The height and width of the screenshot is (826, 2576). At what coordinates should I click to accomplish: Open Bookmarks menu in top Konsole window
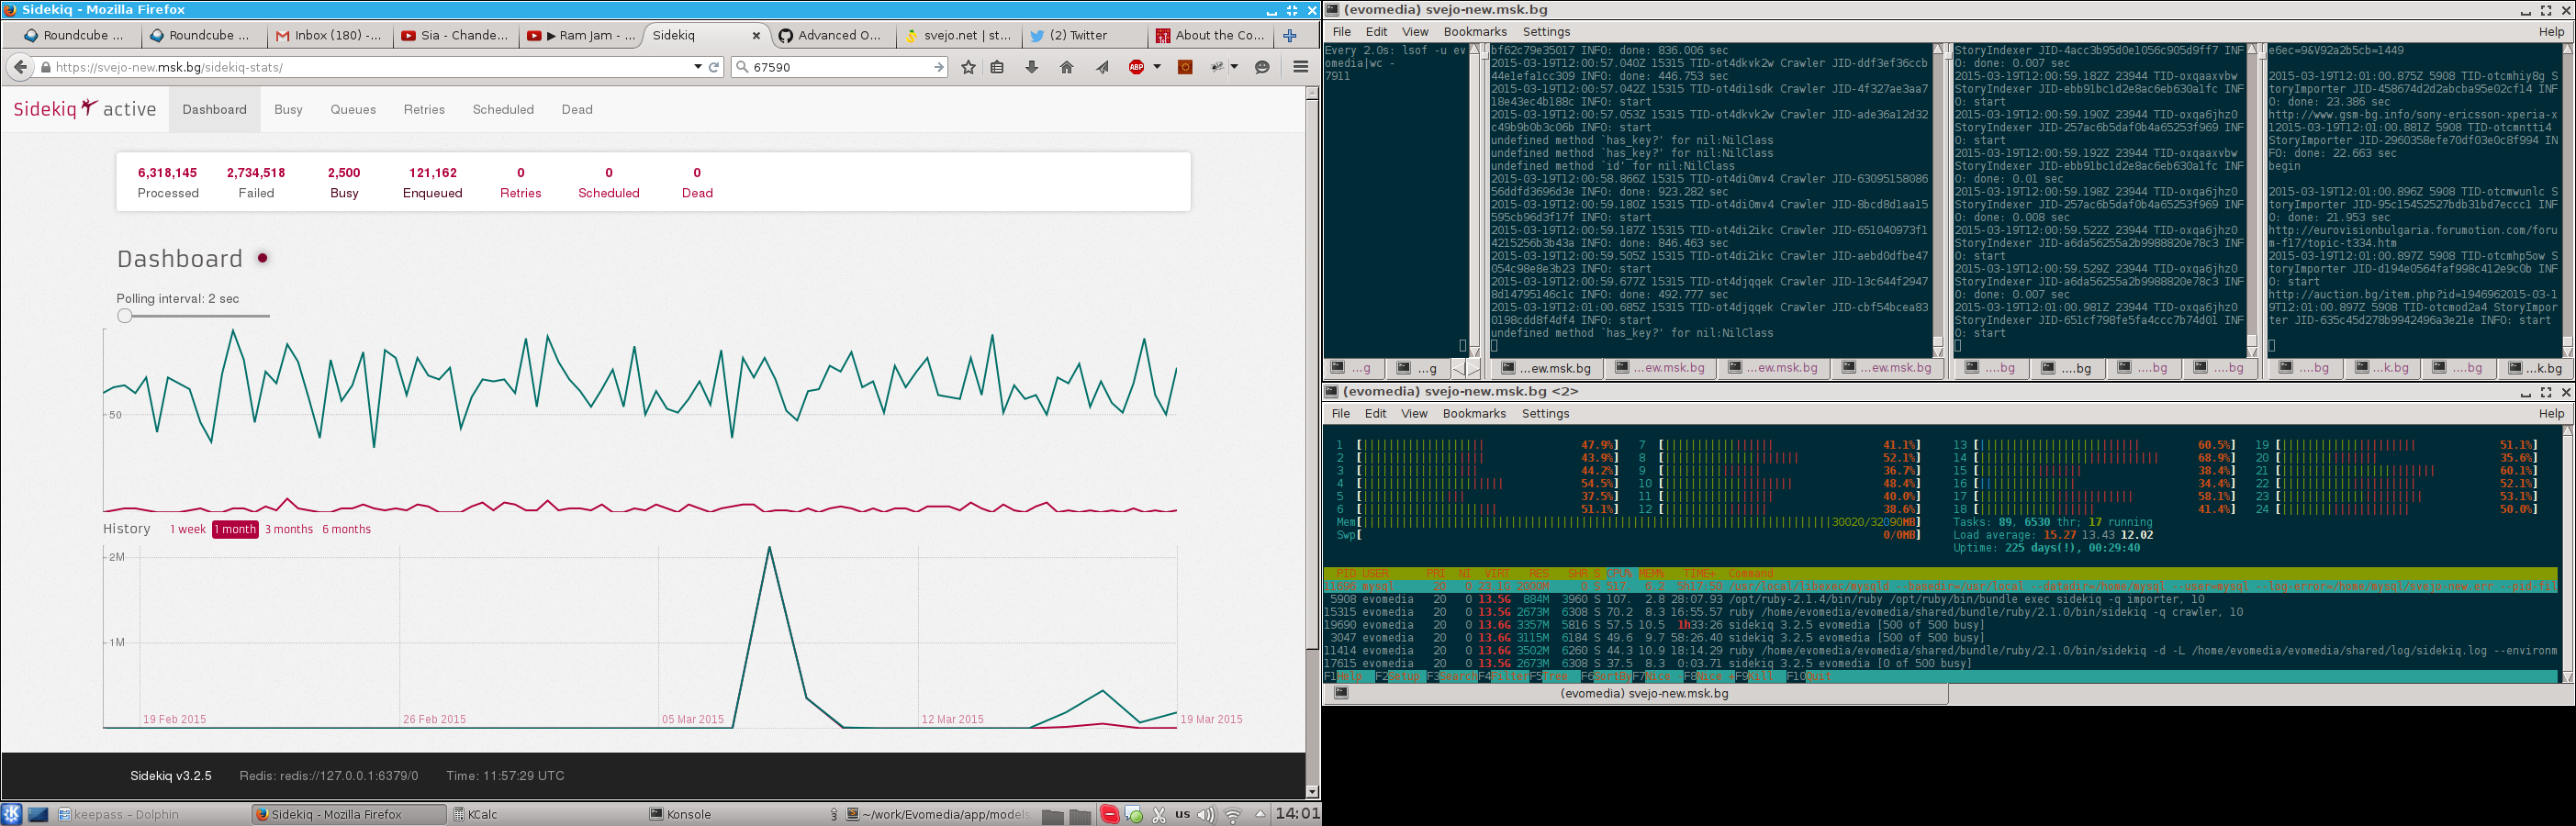click(x=1474, y=32)
